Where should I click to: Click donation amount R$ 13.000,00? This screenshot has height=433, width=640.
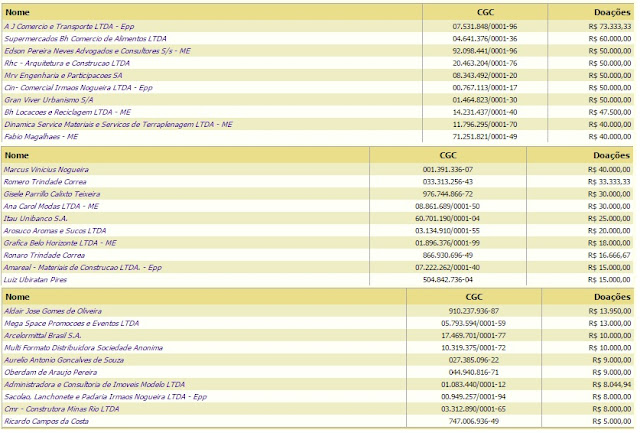click(x=610, y=323)
